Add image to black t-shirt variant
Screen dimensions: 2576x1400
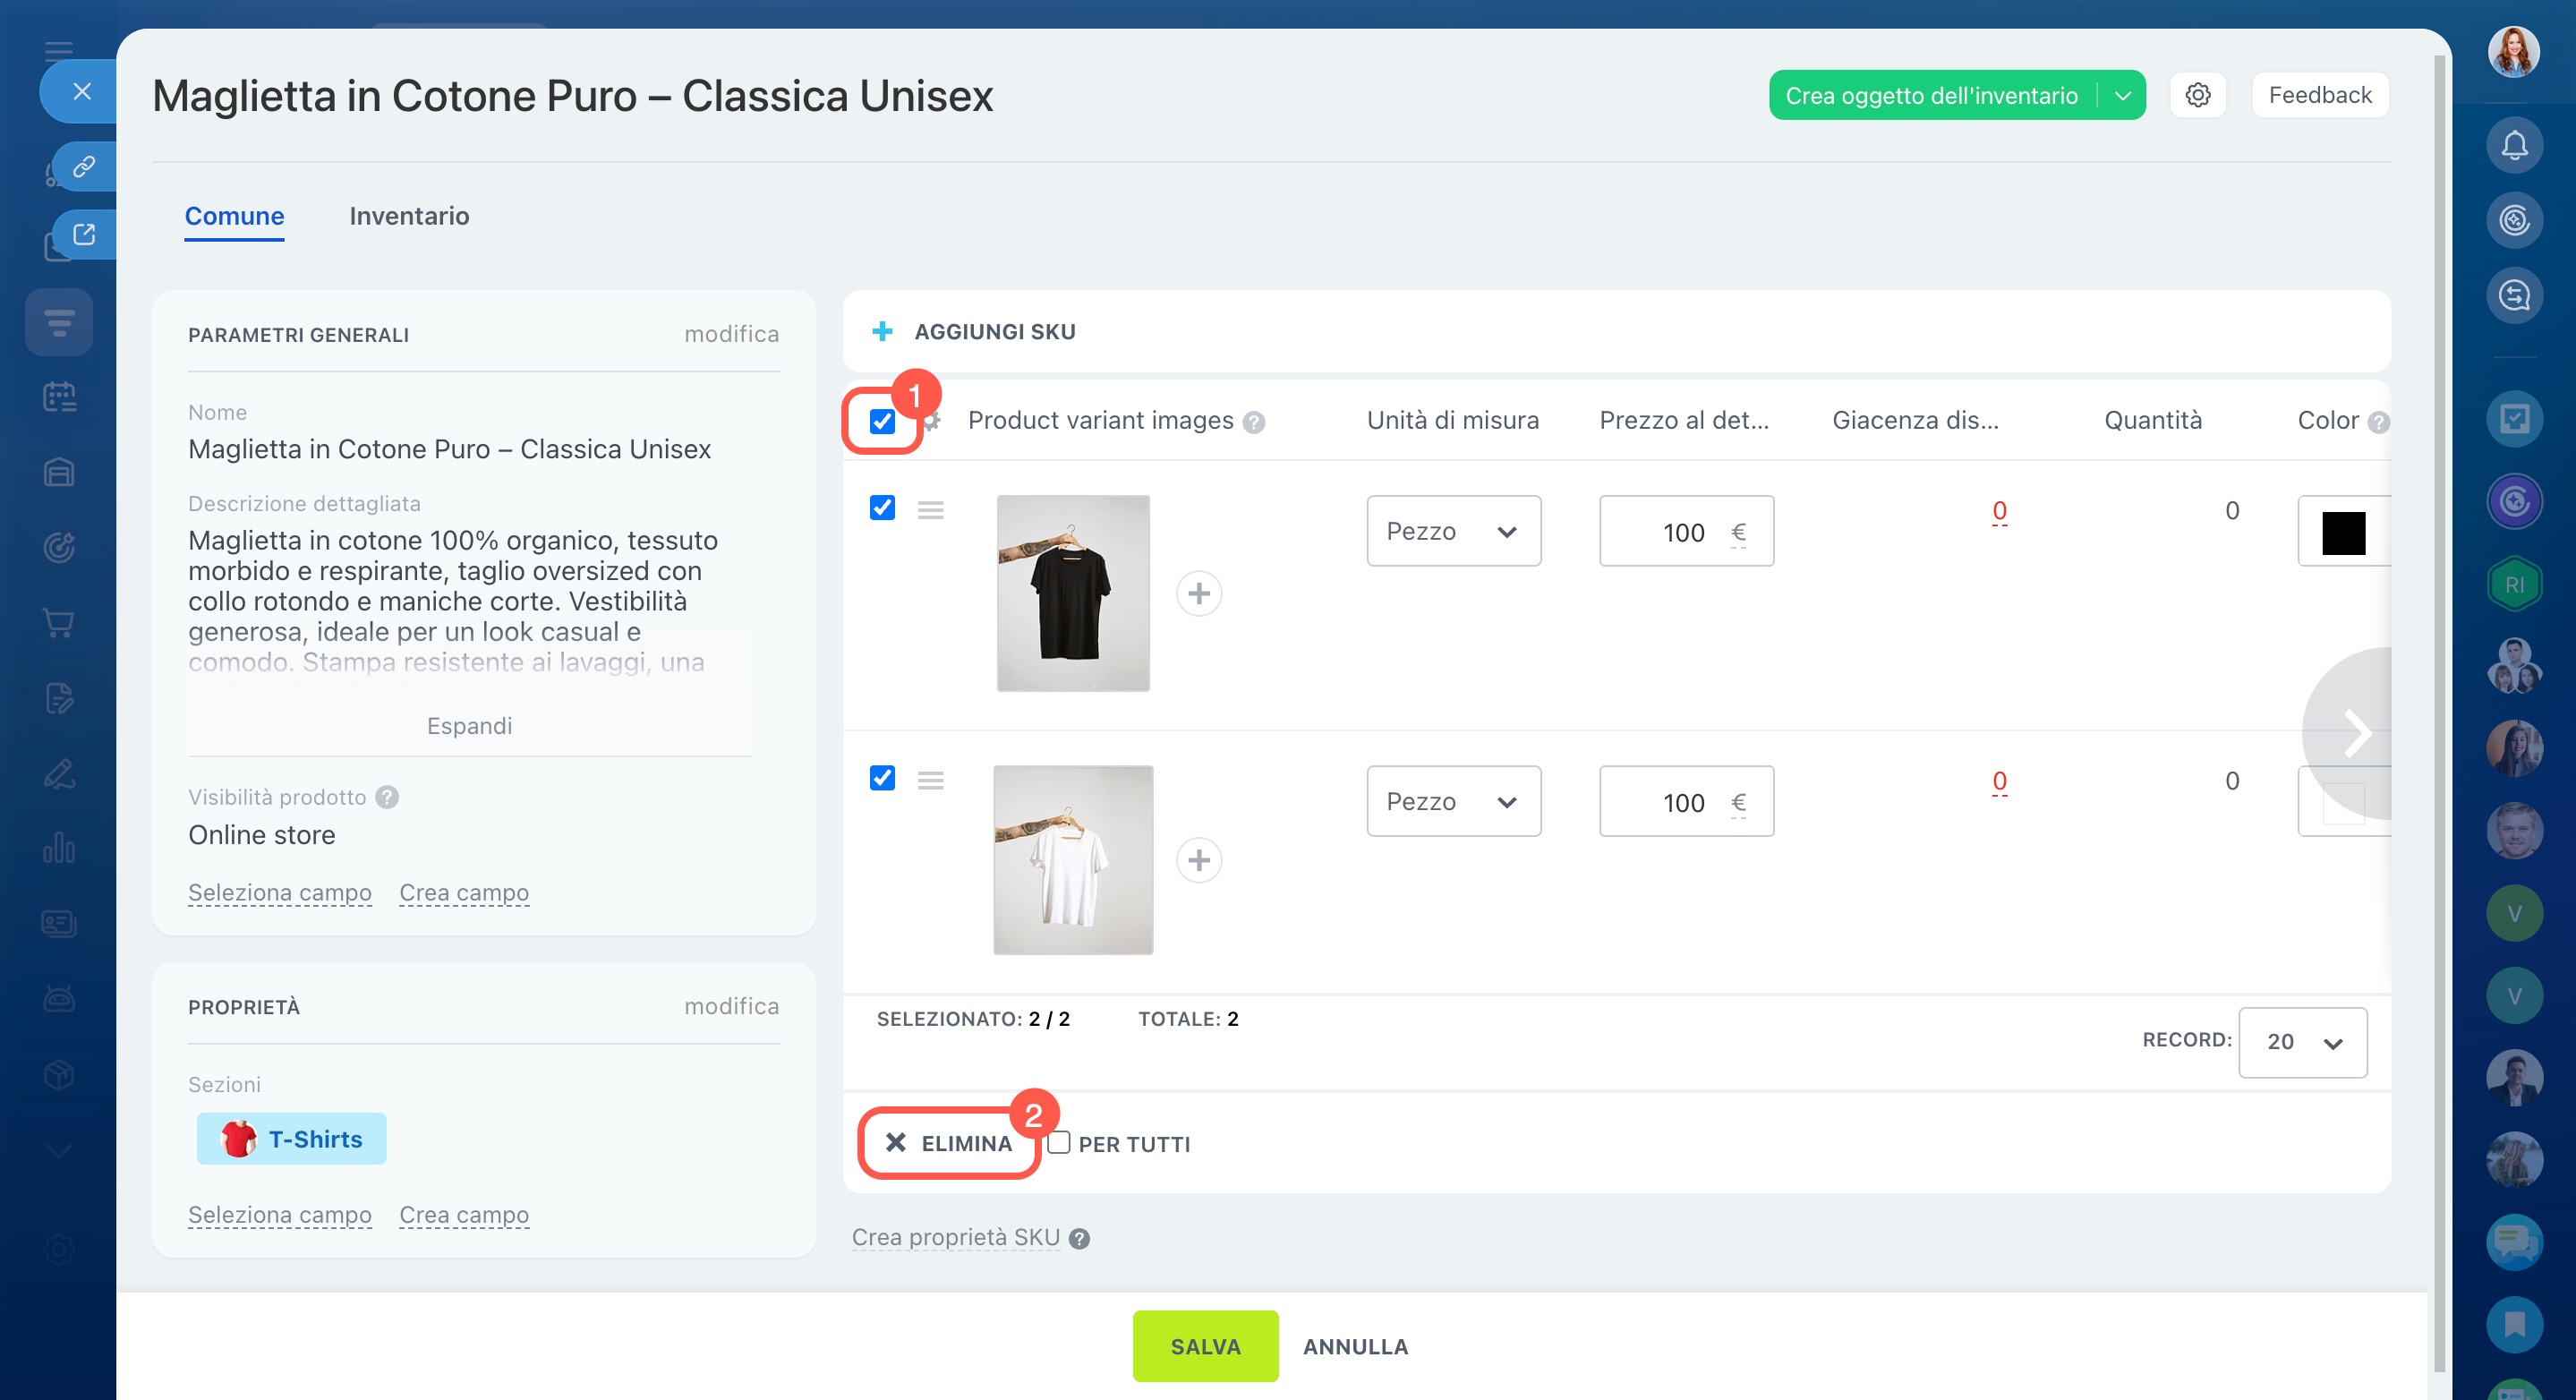click(1198, 594)
